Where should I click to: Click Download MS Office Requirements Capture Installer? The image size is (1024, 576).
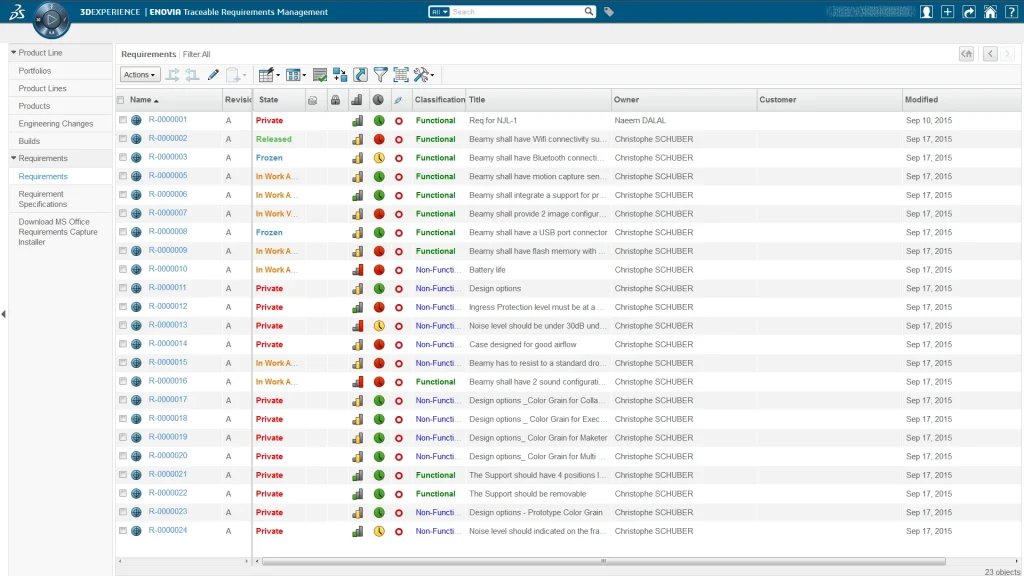pyautogui.click(x=54, y=232)
